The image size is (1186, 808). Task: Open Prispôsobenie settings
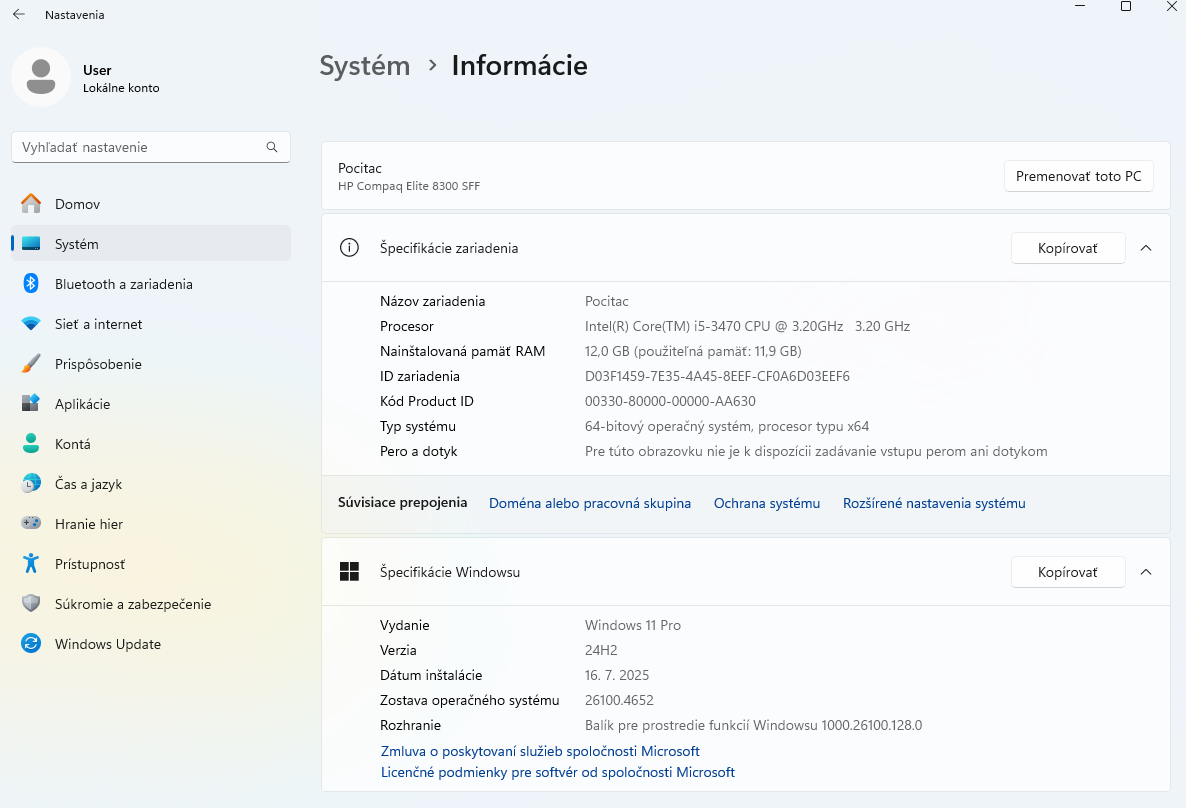coord(151,365)
